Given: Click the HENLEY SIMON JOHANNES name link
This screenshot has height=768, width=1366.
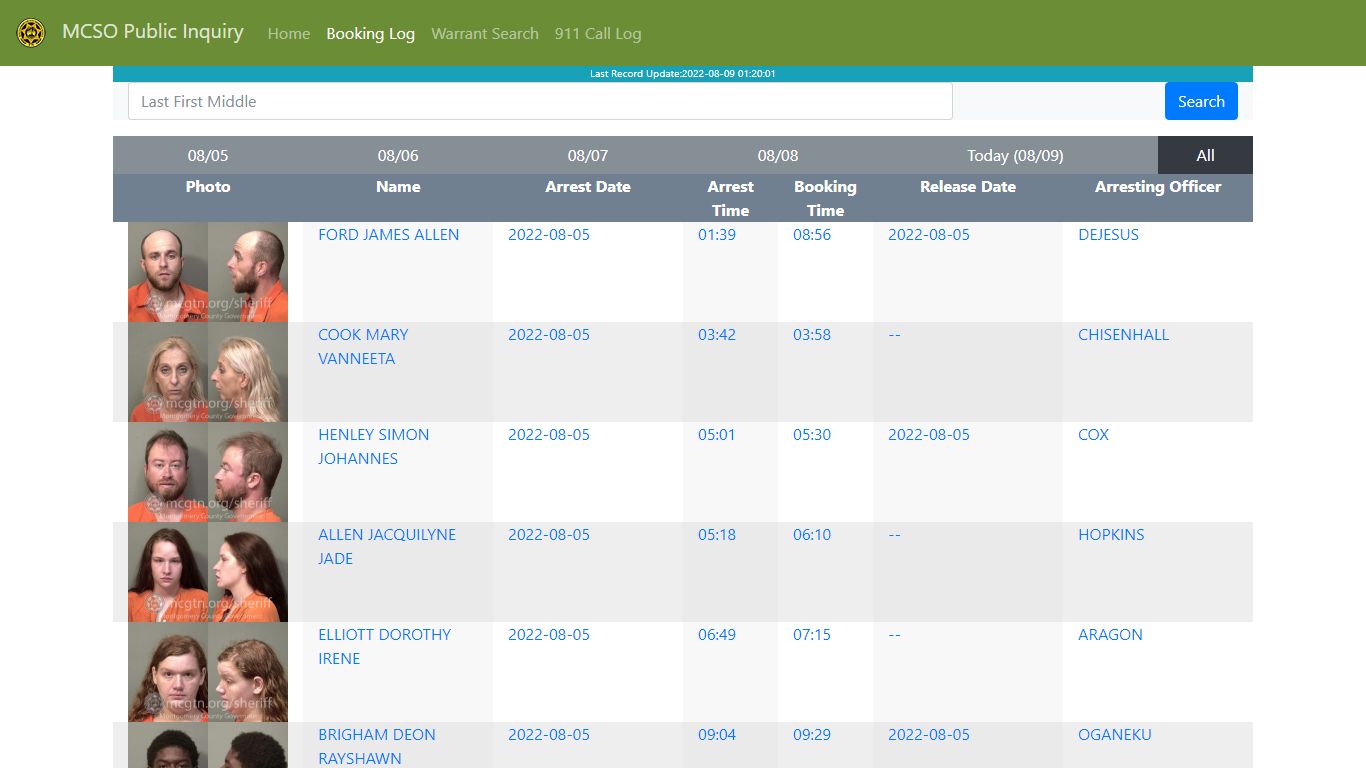Looking at the screenshot, I should [373, 446].
